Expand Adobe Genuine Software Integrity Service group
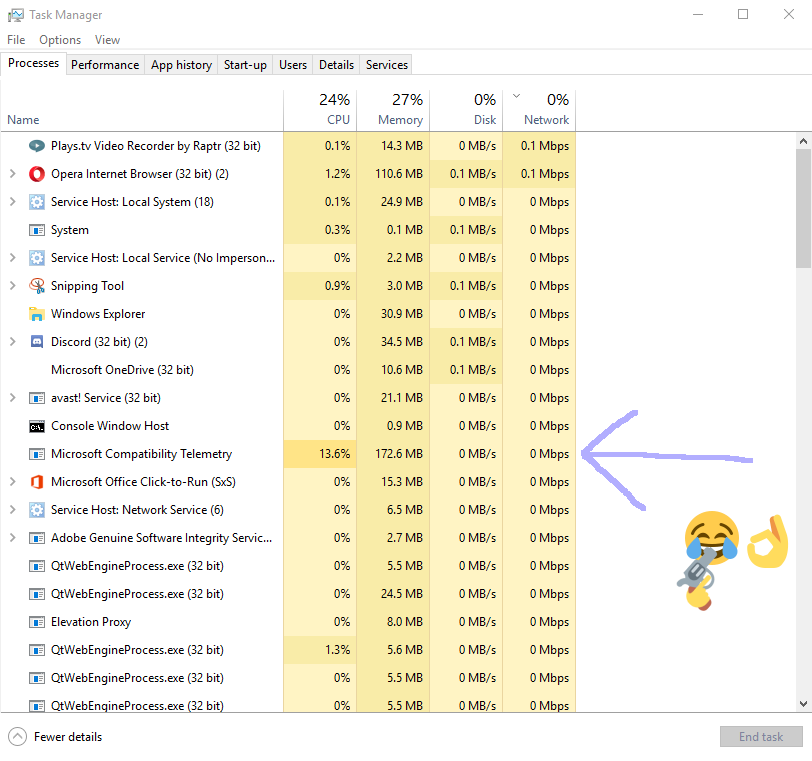 13,538
